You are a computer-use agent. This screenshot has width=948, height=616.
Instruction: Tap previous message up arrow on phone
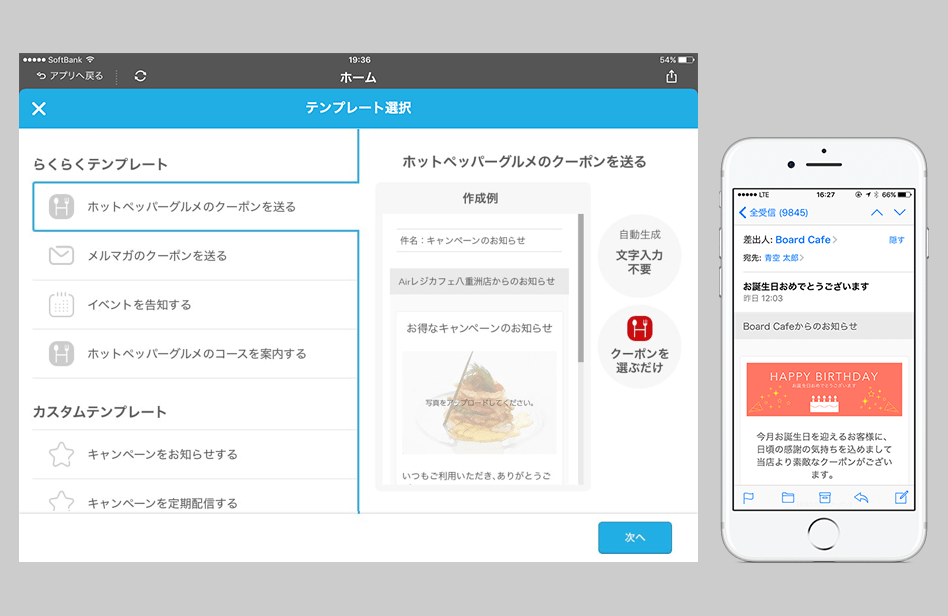(x=877, y=213)
